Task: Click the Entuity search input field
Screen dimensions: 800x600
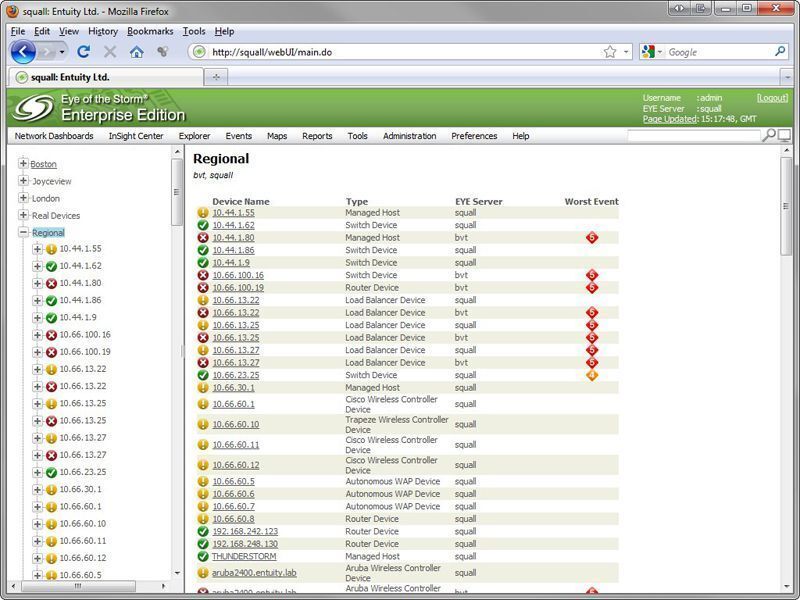Action: pos(693,136)
